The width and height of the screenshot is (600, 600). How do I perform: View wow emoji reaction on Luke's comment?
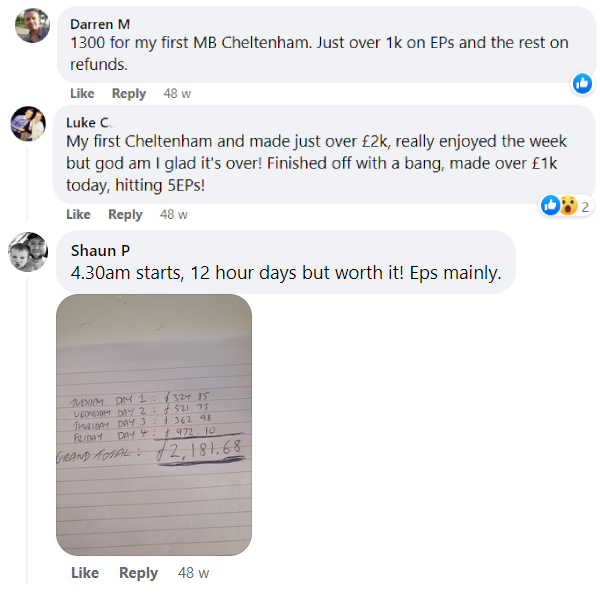pos(569,205)
